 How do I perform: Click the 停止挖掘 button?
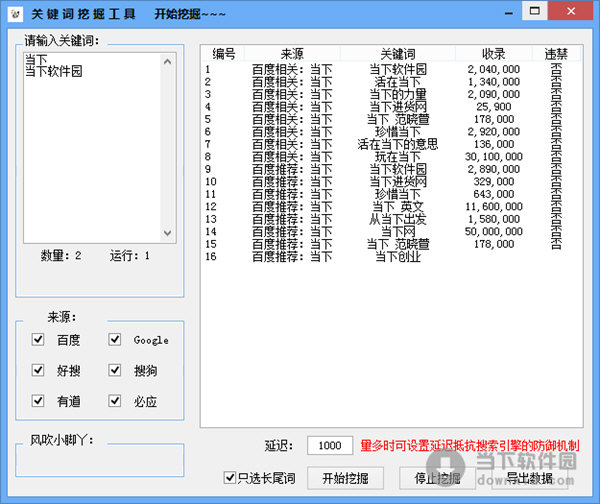pyautogui.click(x=437, y=478)
